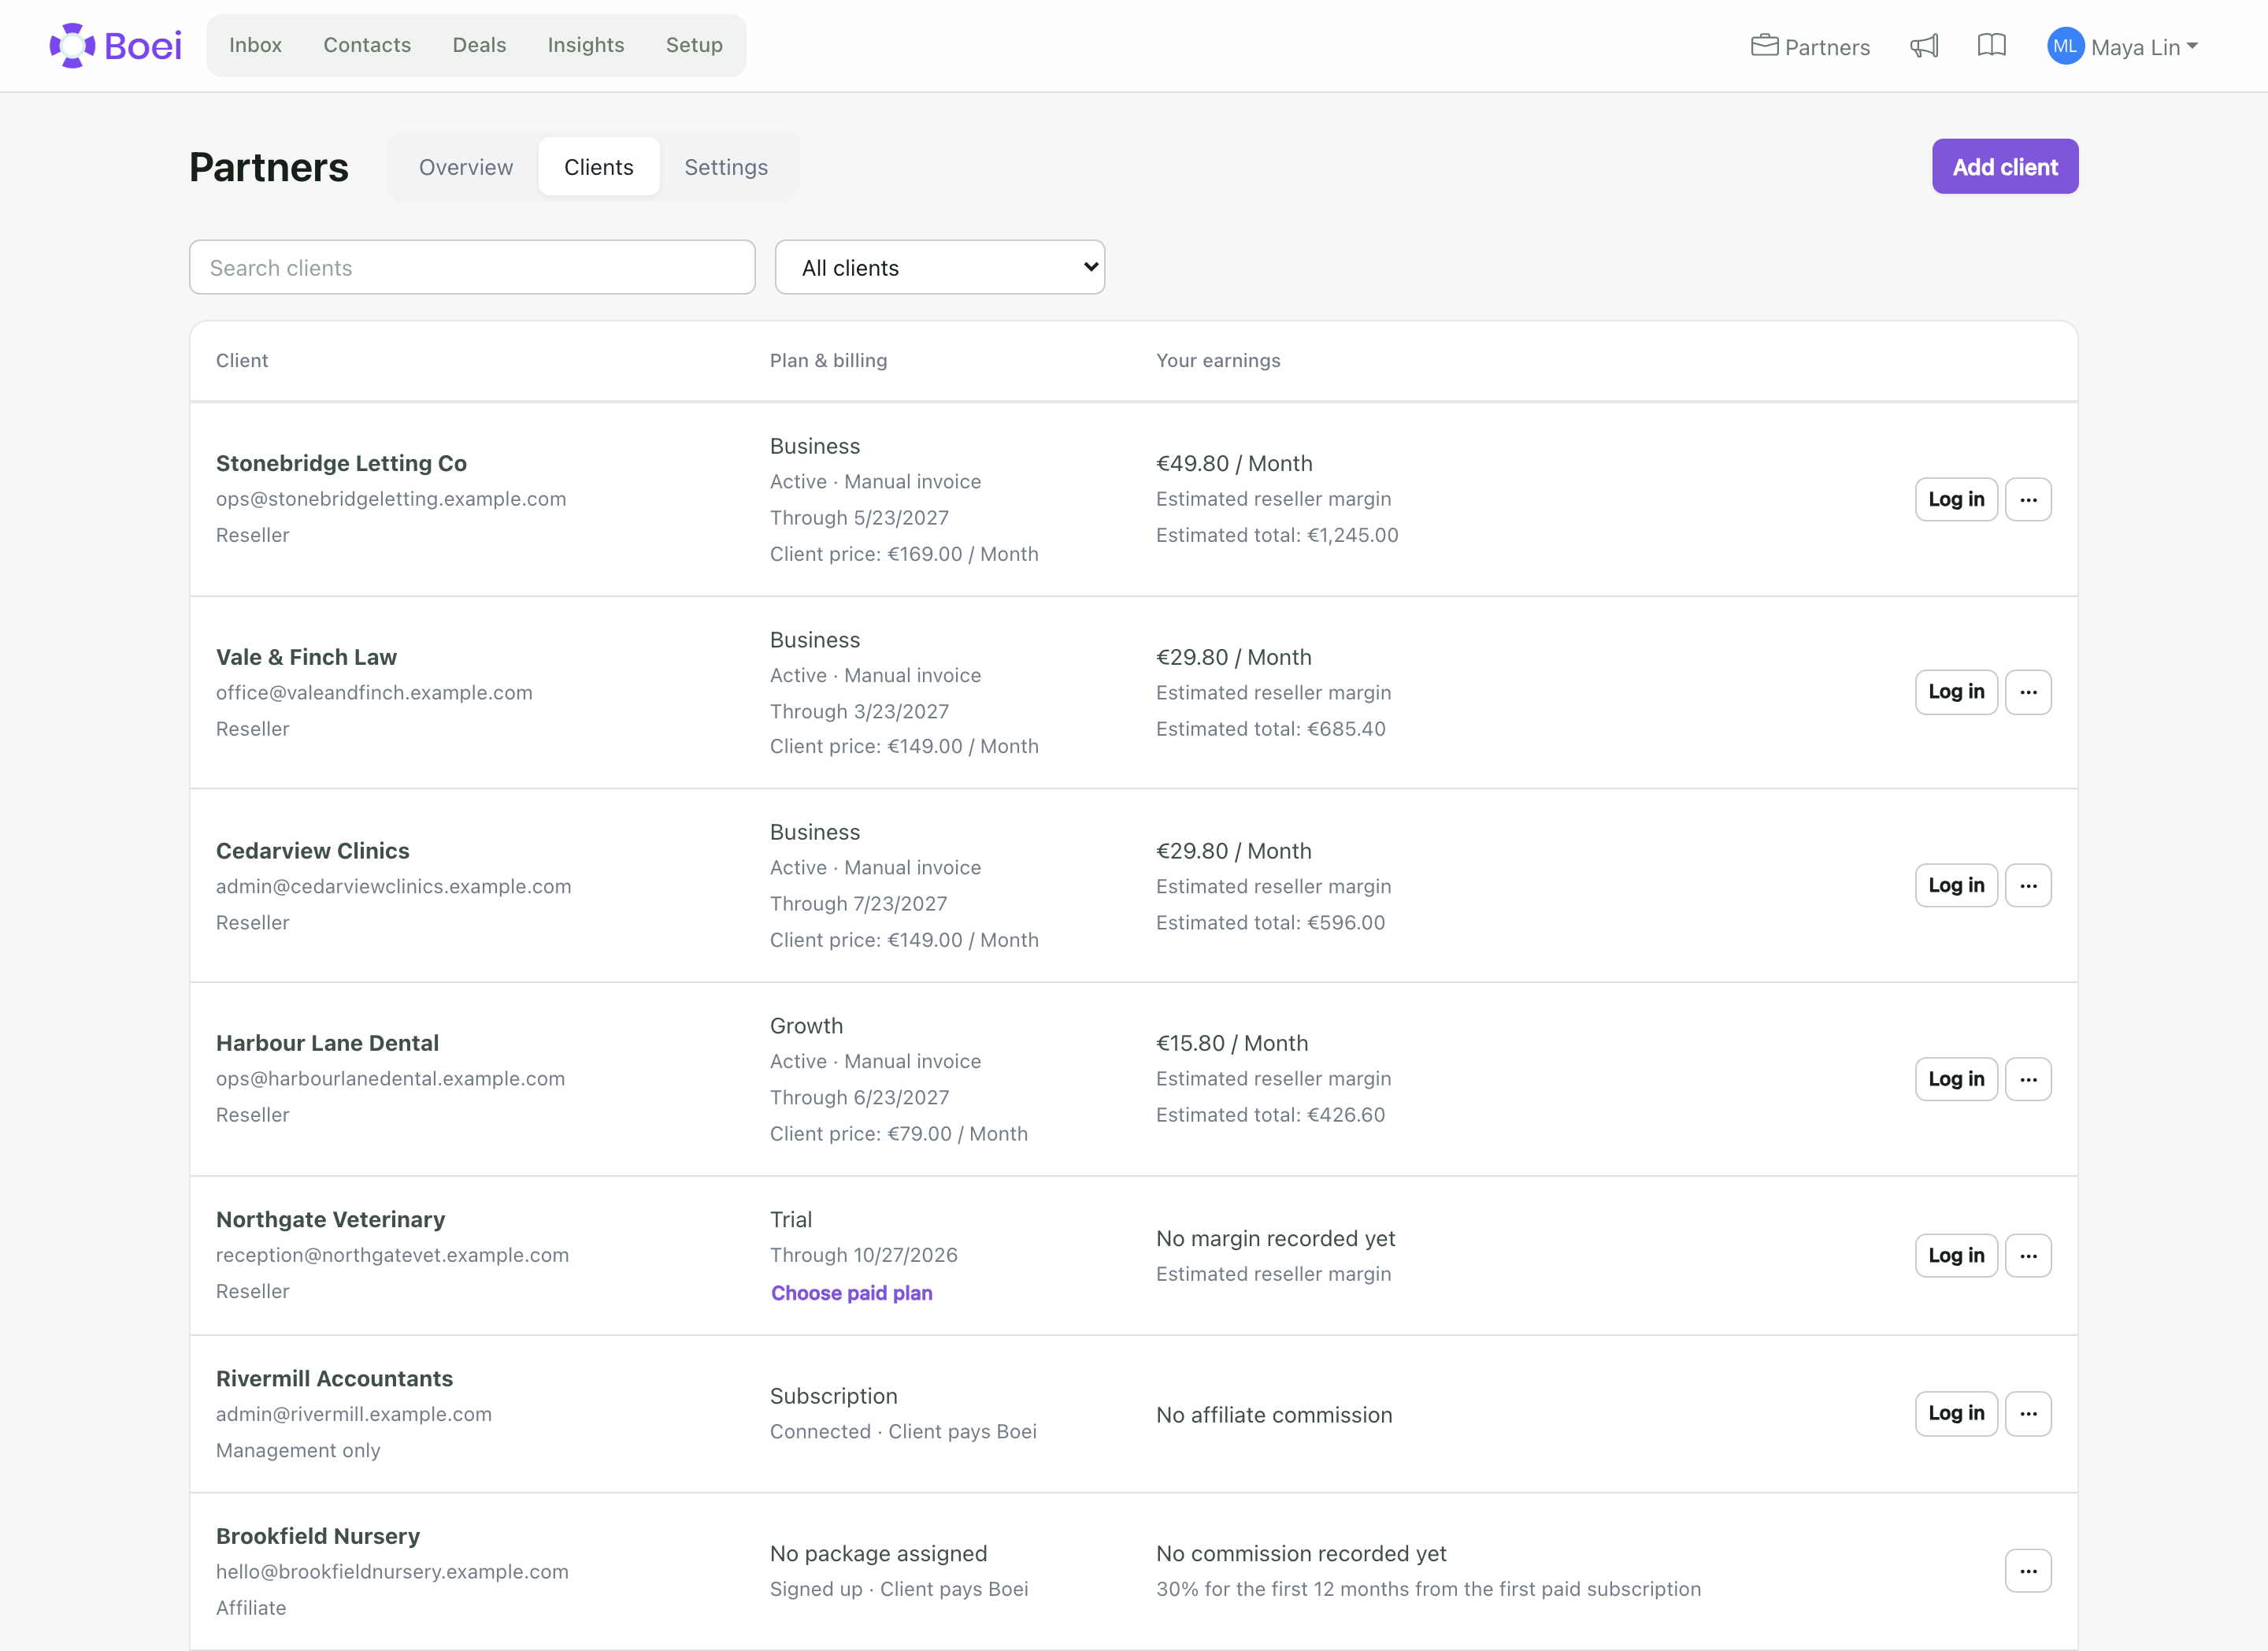Open the Setup menu
This screenshot has width=2268, height=1651.
[694, 45]
